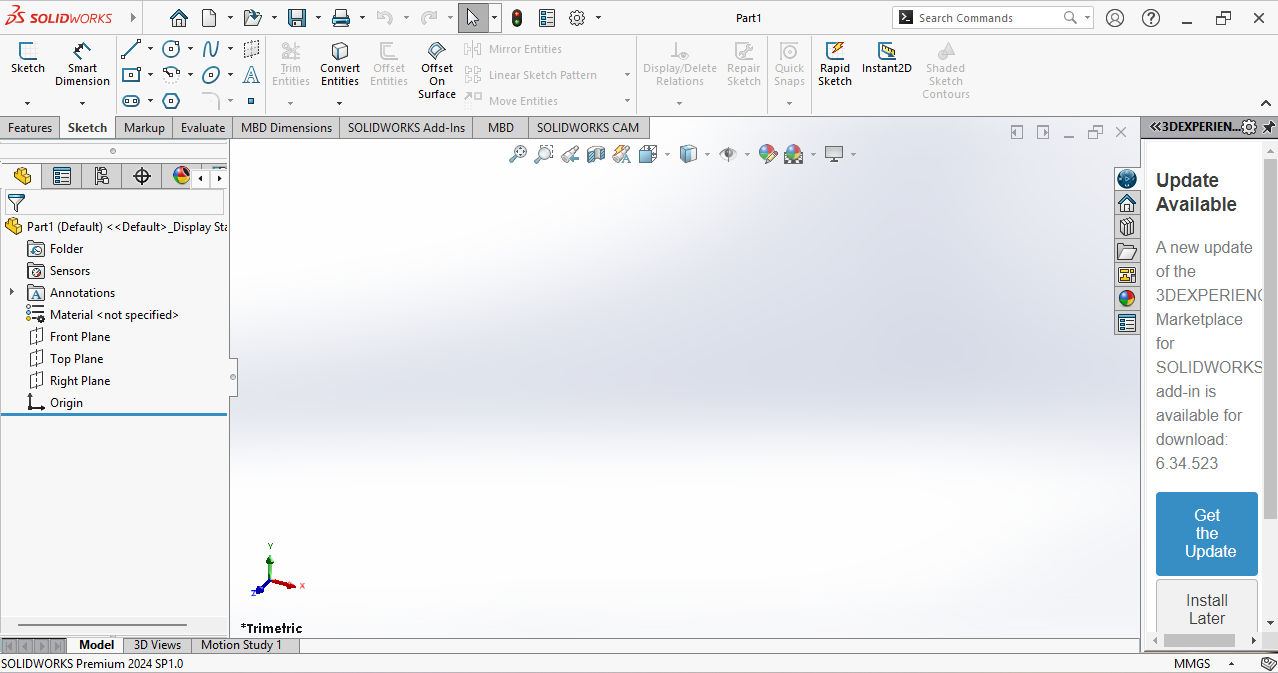Click the New document icon
Image resolution: width=1278 pixels, height=673 pixels.
point(209,18)
